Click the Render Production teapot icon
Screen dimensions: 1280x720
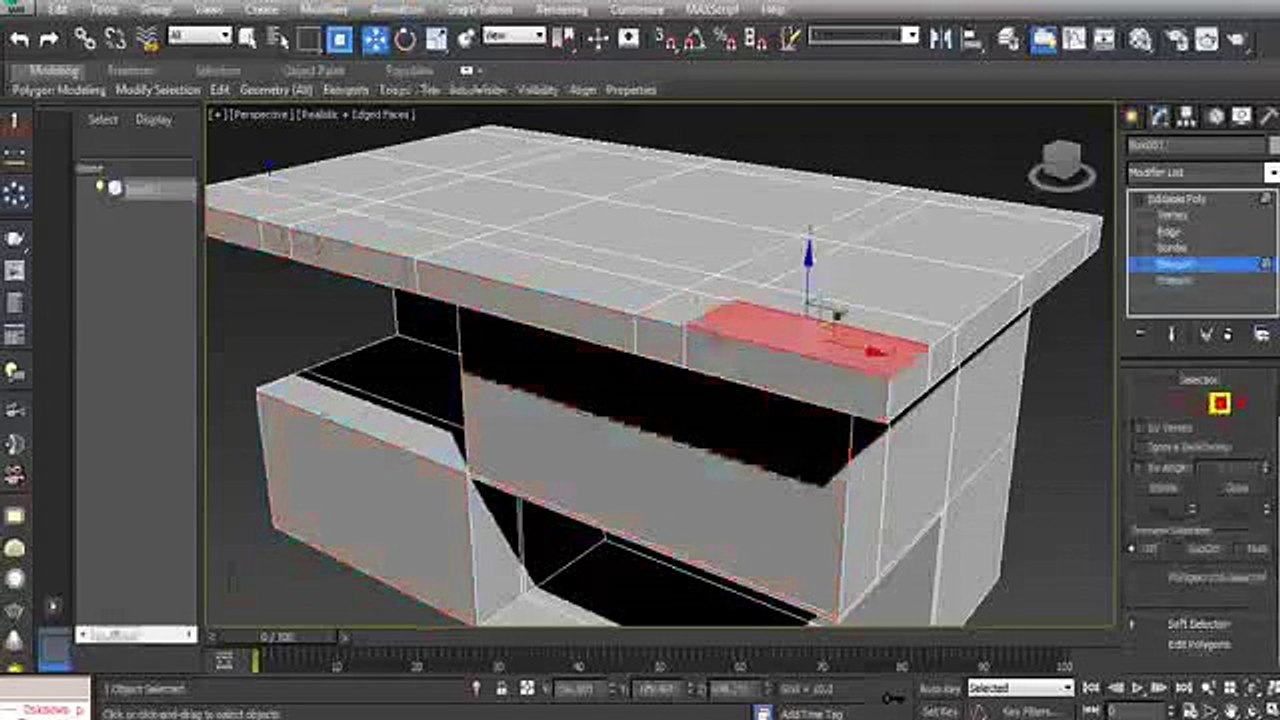click(x=1238, y=39)
